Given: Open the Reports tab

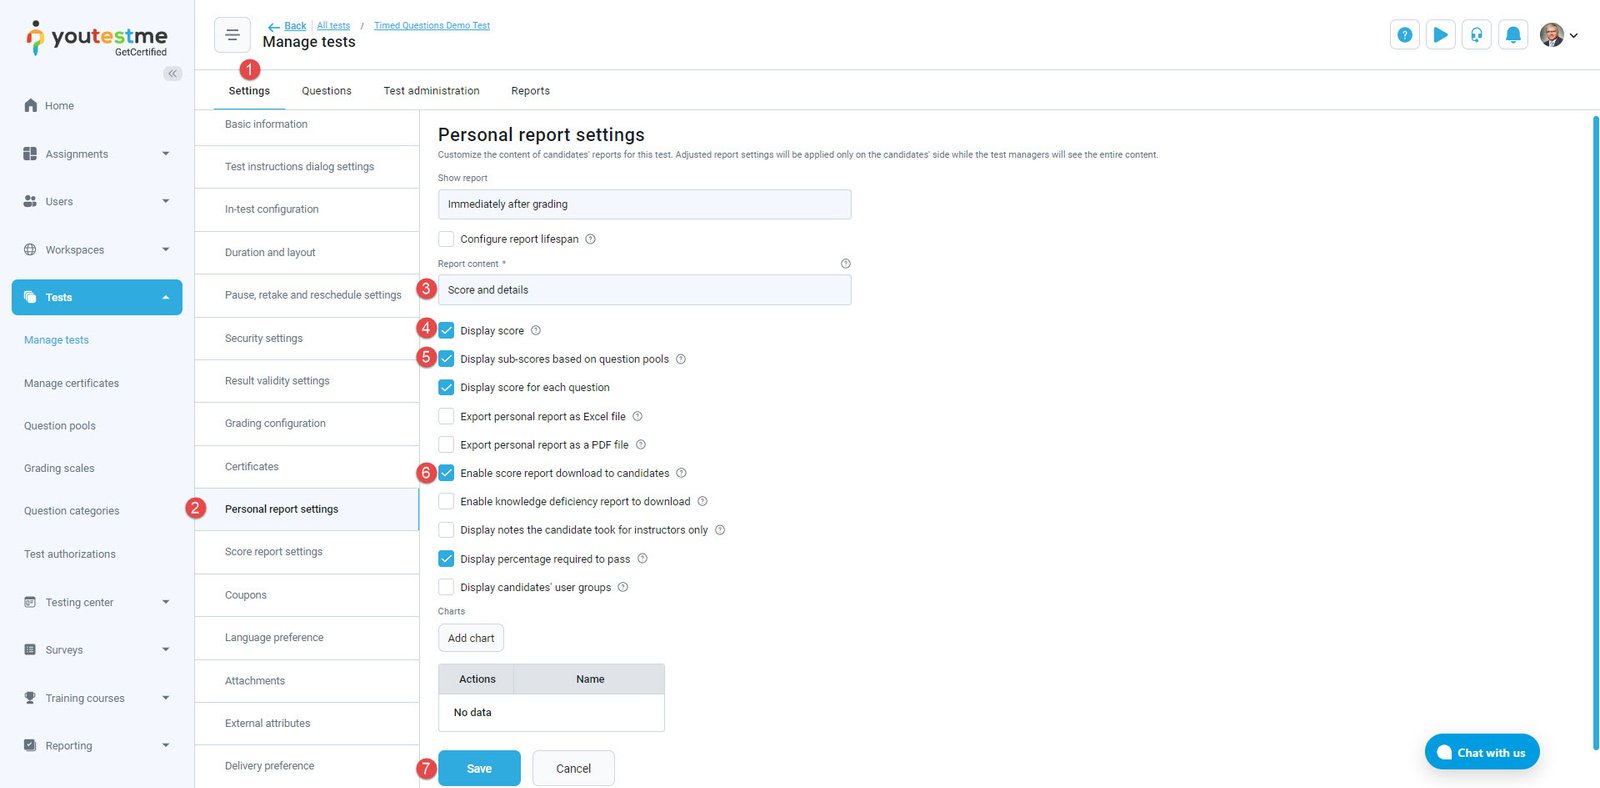Looking at the screenshot, I should pyautogui.click(x=530, y=91).
